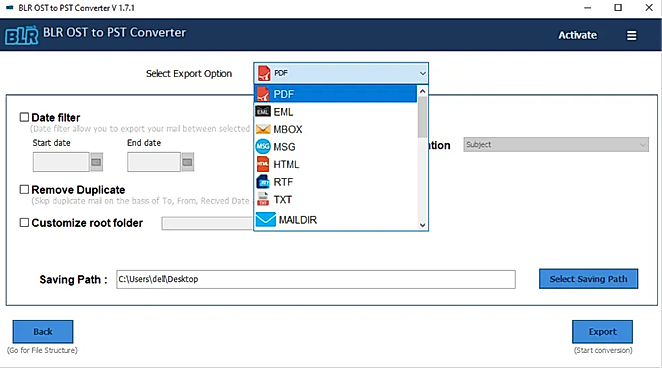Click the export list scrollbar thumb

422,117
